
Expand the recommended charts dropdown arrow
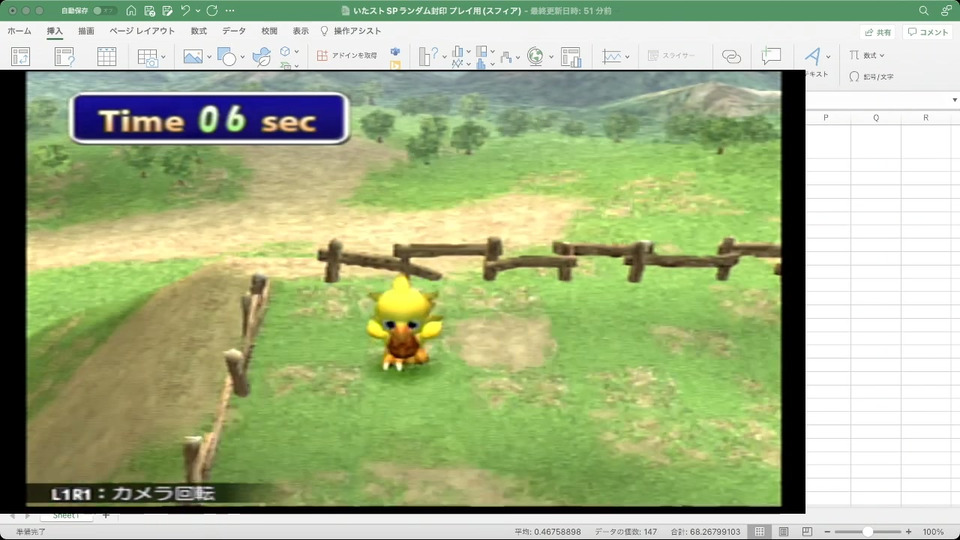point(444,57)
